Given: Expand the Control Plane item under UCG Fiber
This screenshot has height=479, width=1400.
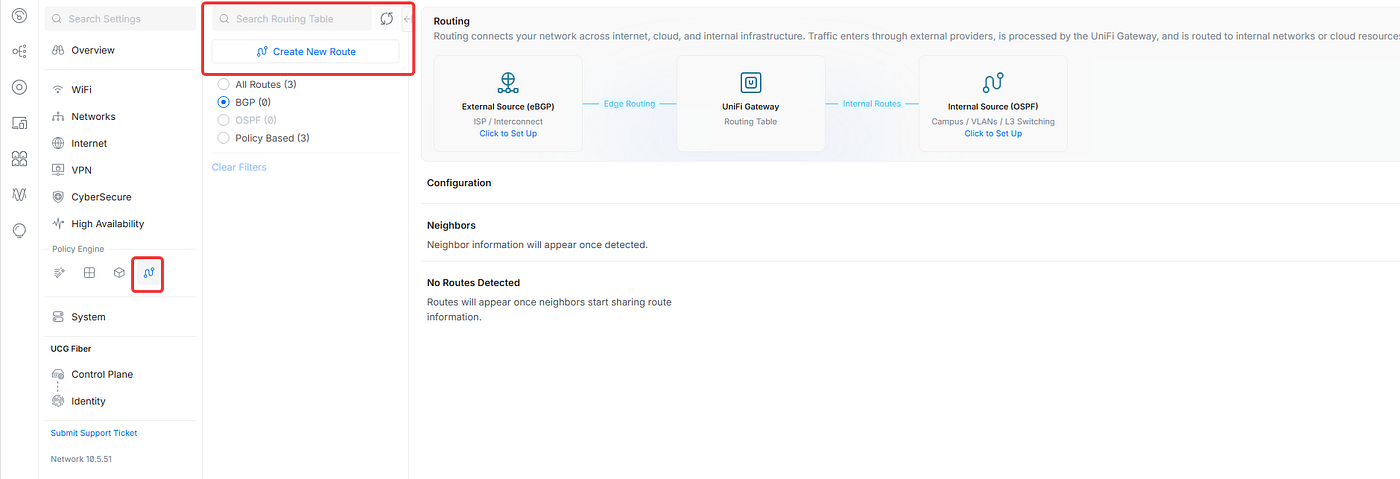Looking at the screenshot, I should click(102, 374).
